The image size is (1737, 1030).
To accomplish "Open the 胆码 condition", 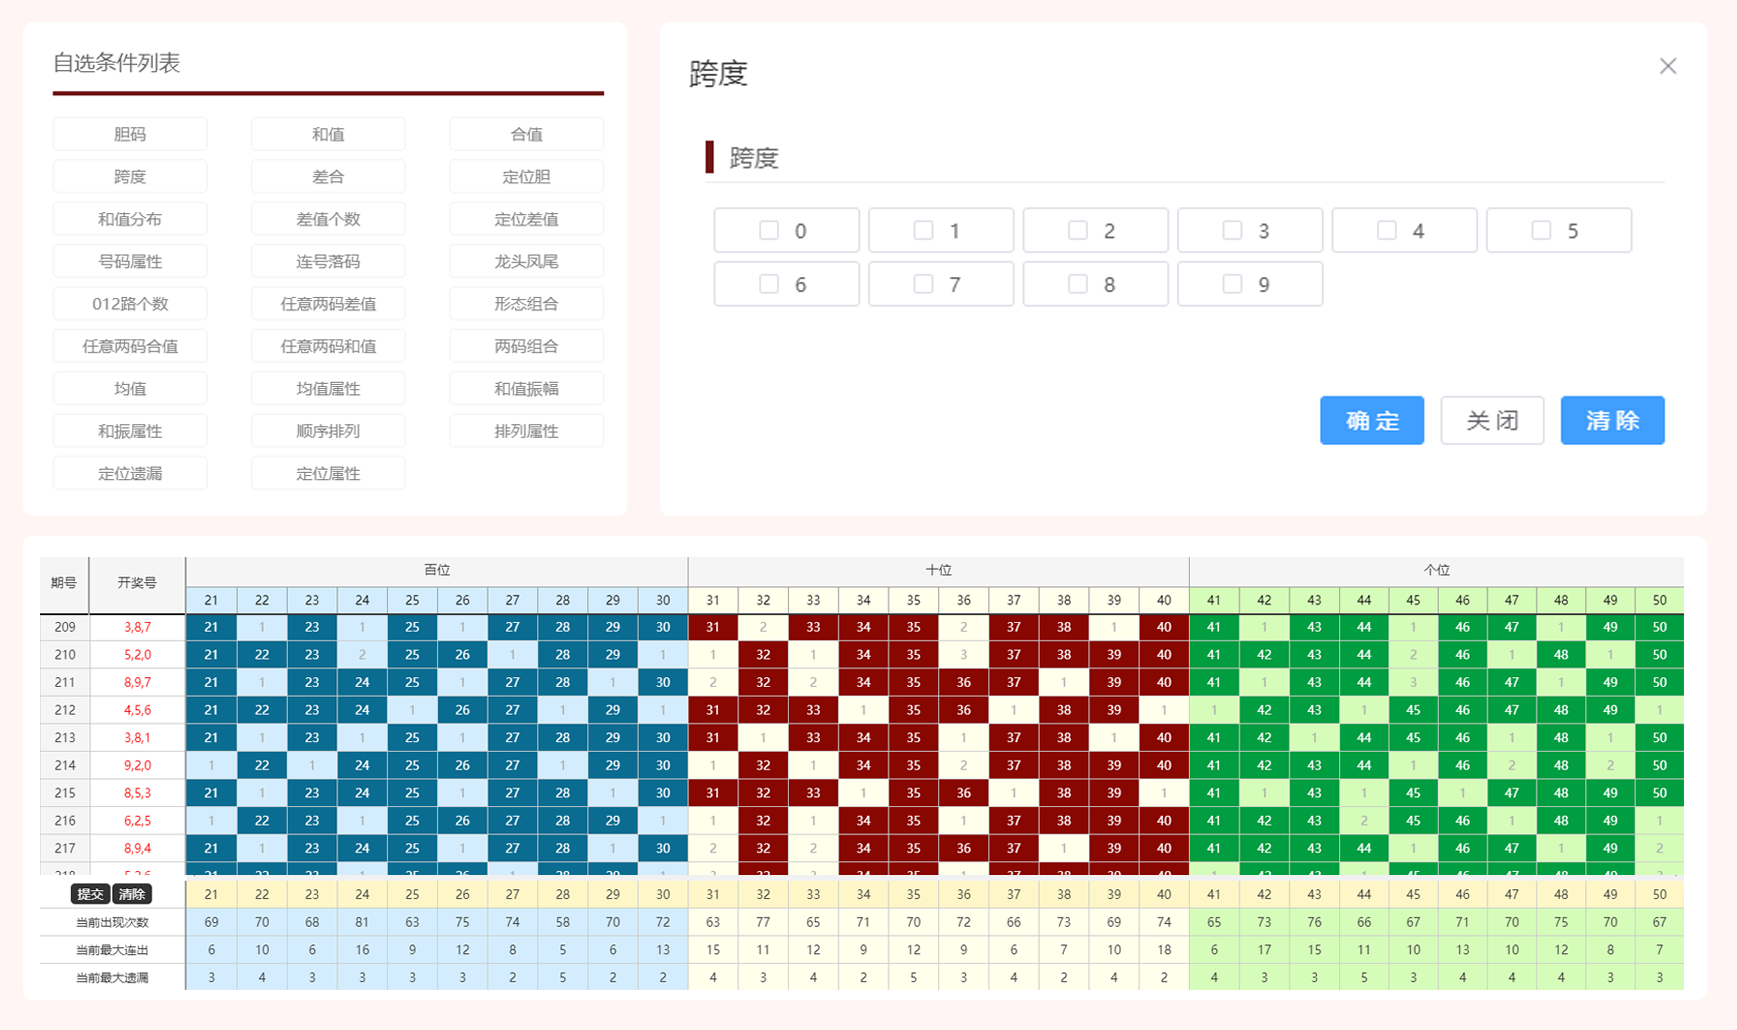I will tap(130, 134).
